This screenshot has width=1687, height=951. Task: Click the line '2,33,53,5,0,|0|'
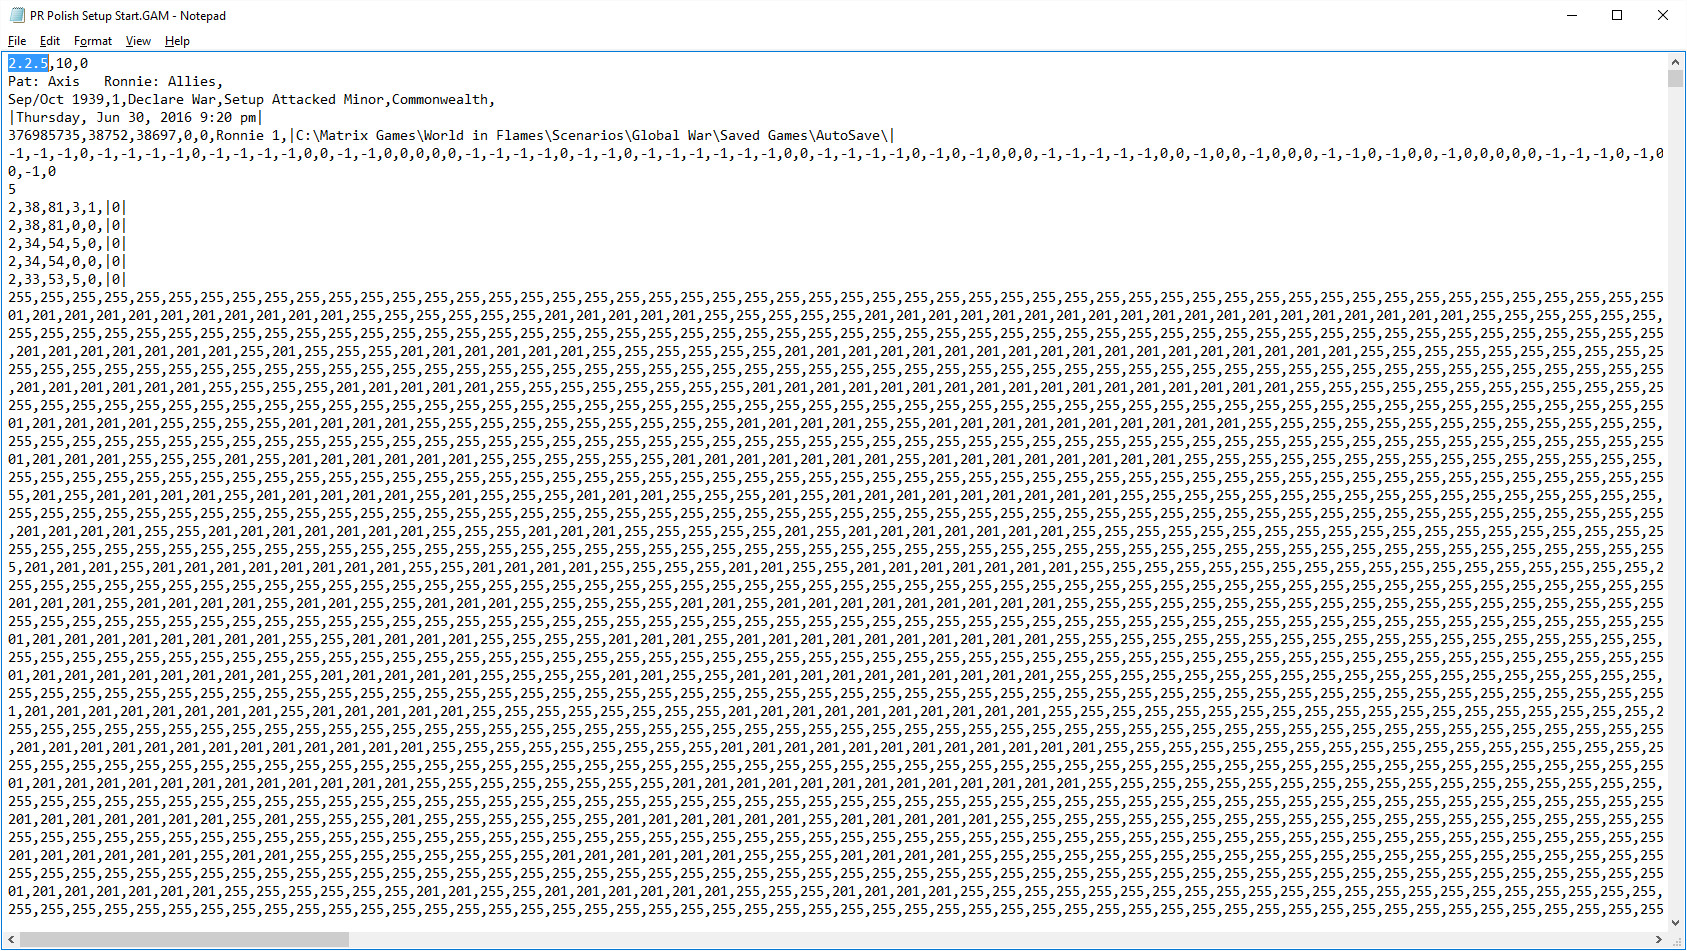[x=68, y=279]
